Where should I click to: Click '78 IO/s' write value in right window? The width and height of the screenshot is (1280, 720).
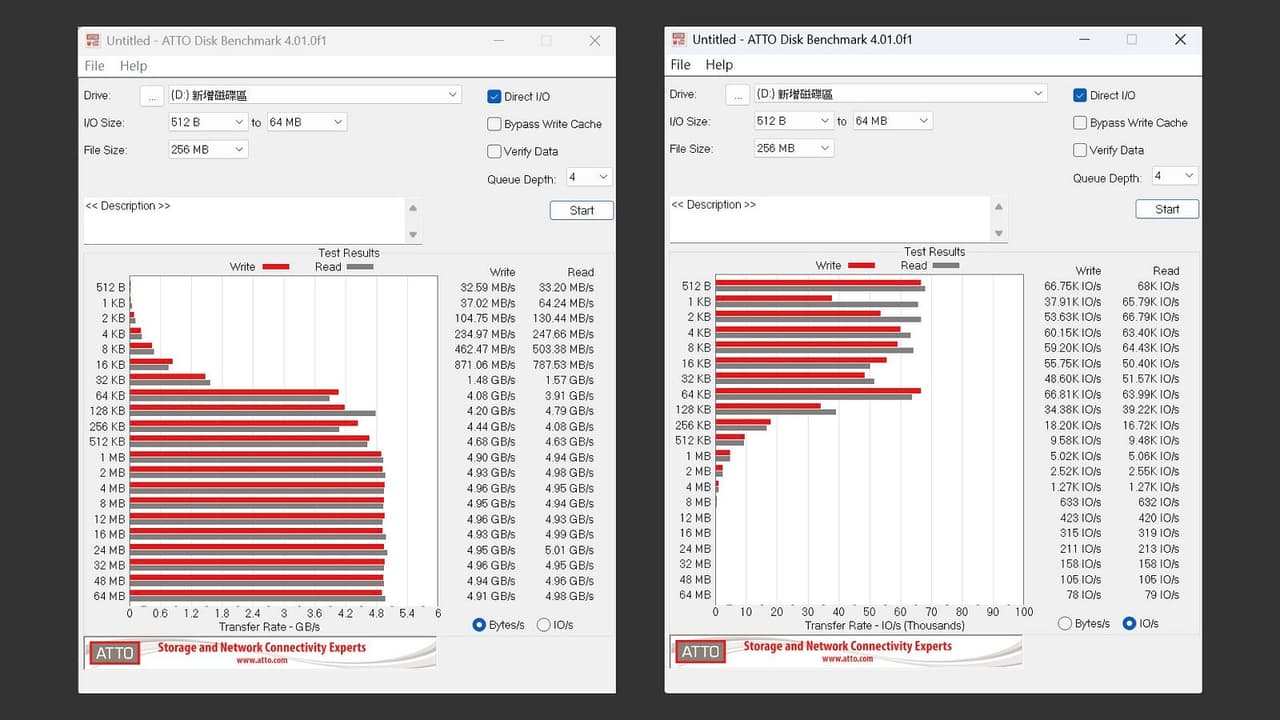[1082, 595]
